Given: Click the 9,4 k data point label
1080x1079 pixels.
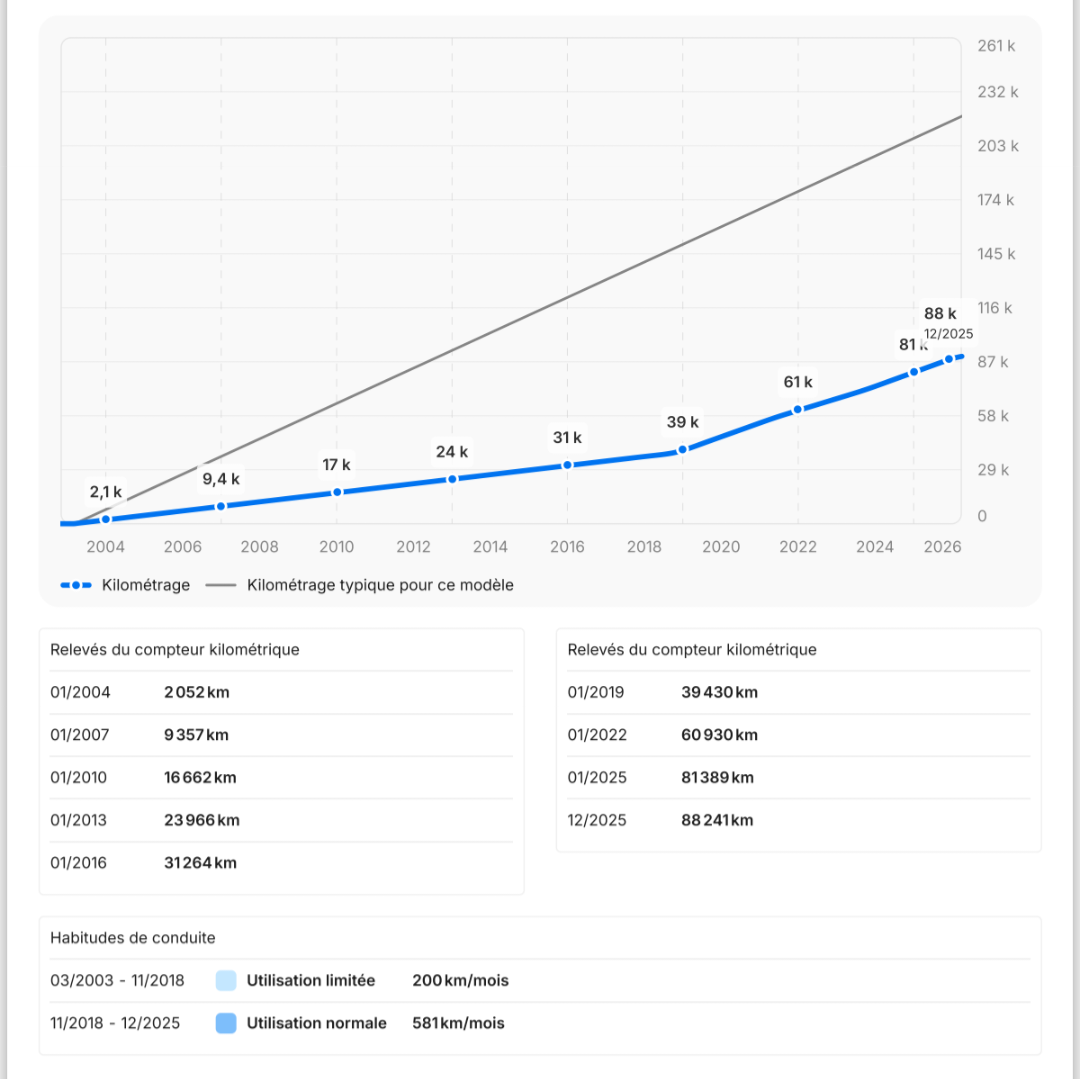Looking at the screenshot, I should click(221, 479).
